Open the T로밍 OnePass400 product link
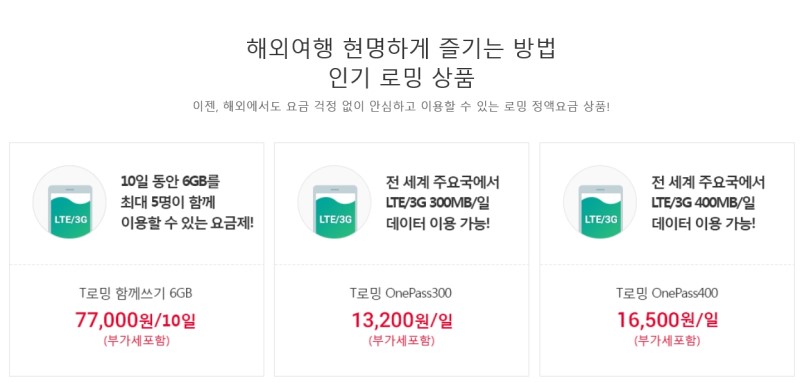This screenshot has height=383, width=800. [667, 293]
